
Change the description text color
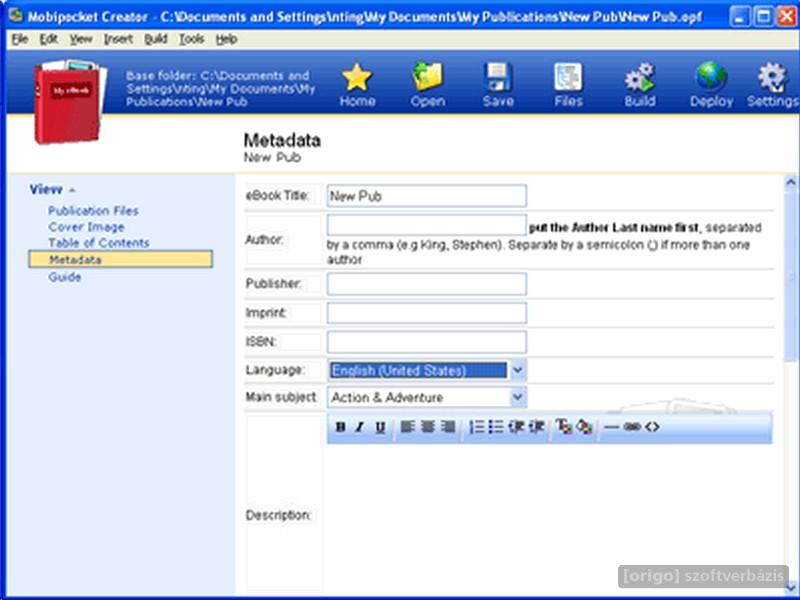[563, 427]
